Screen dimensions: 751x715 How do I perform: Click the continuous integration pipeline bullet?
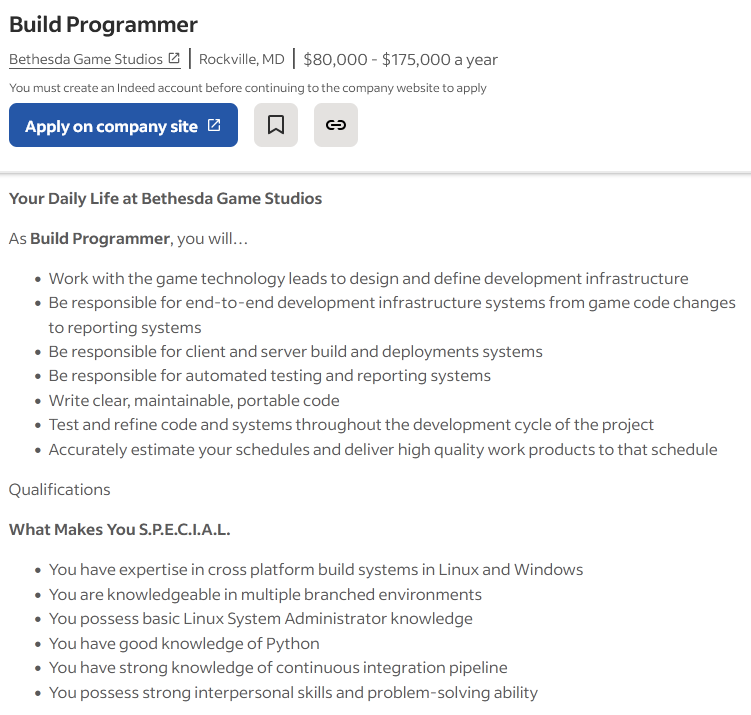click(278, 667)
